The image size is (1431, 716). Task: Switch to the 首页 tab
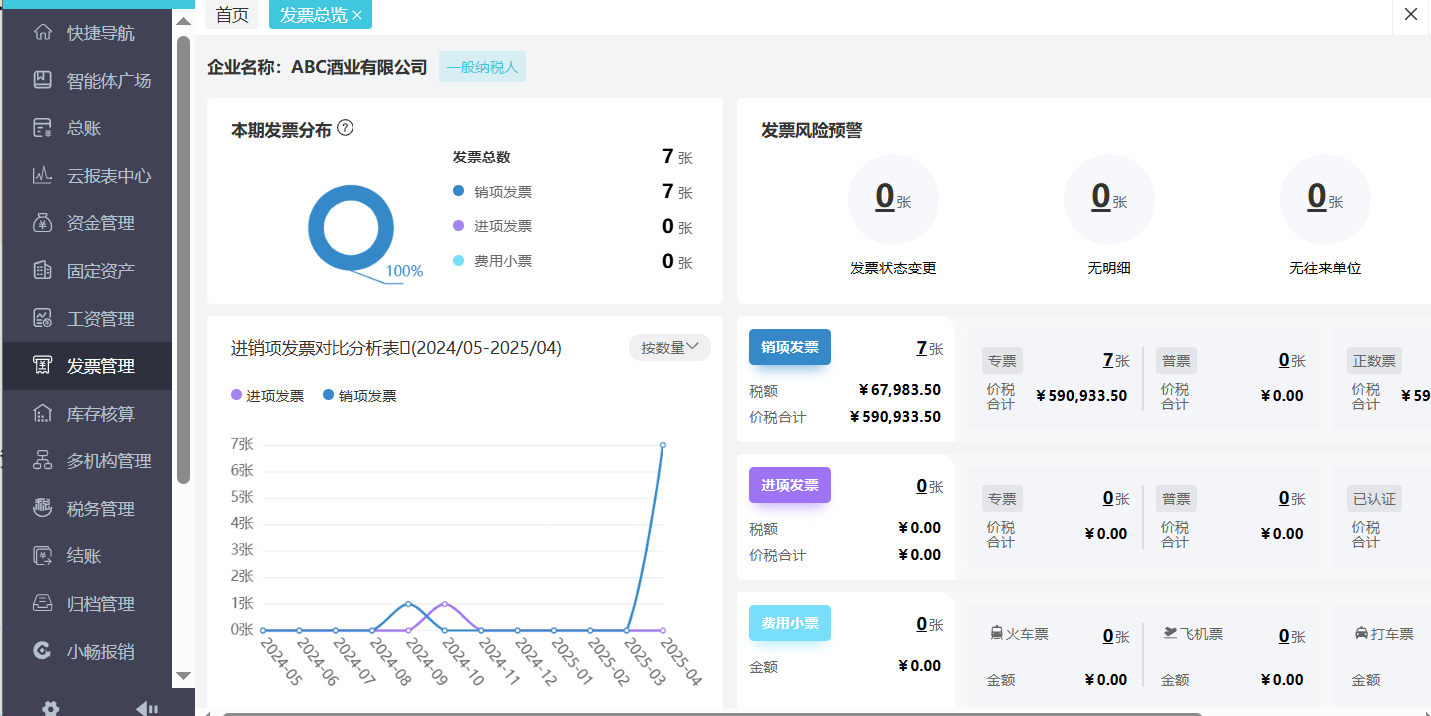pyautogui.click(x=232, y=15)
